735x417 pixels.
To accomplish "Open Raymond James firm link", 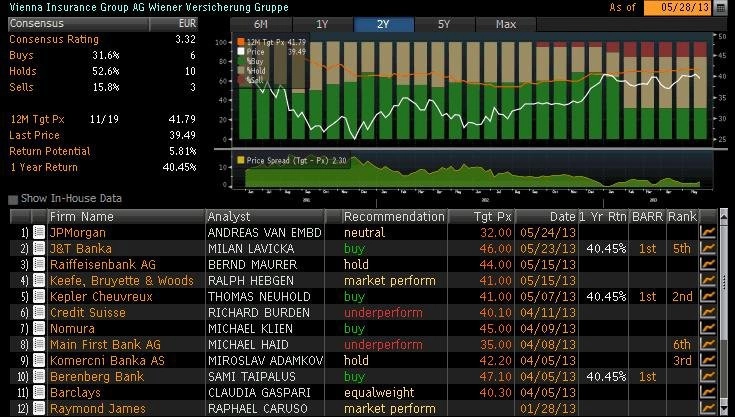I will (98, 408).
